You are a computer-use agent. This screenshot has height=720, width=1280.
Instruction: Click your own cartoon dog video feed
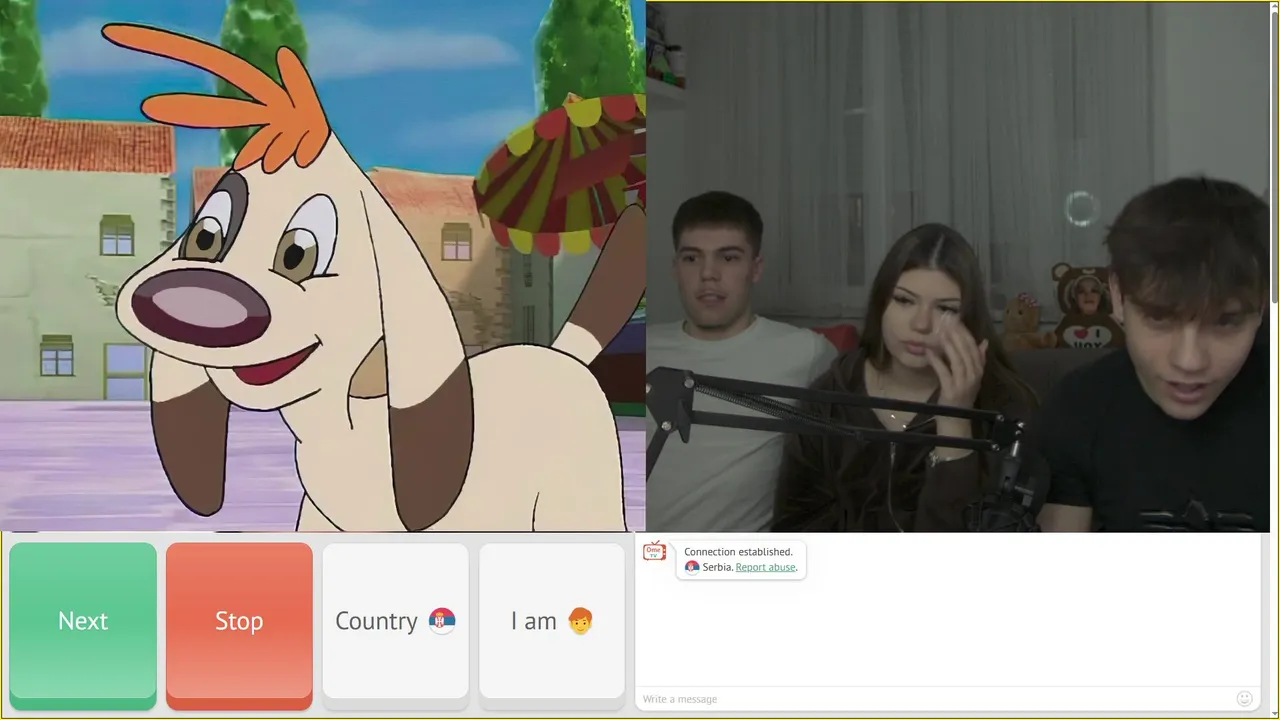(x=322, y=266)
